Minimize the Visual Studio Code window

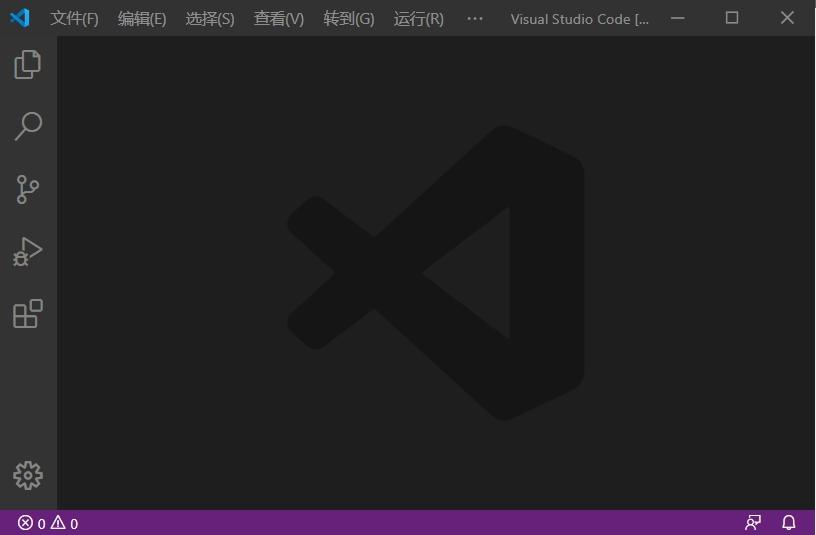coord(678,18)
